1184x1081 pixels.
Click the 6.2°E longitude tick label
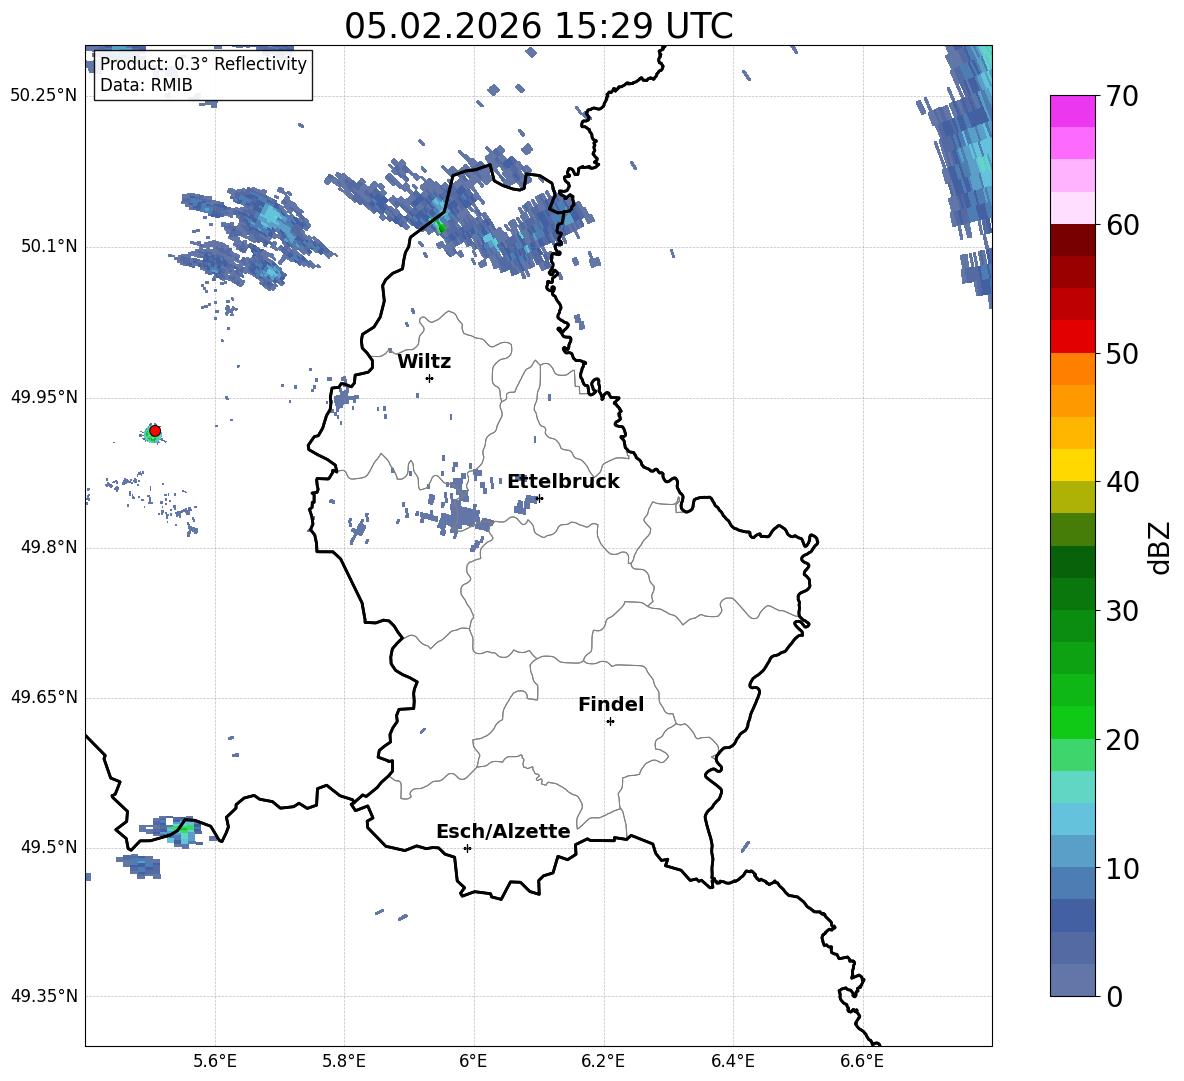603,1061
